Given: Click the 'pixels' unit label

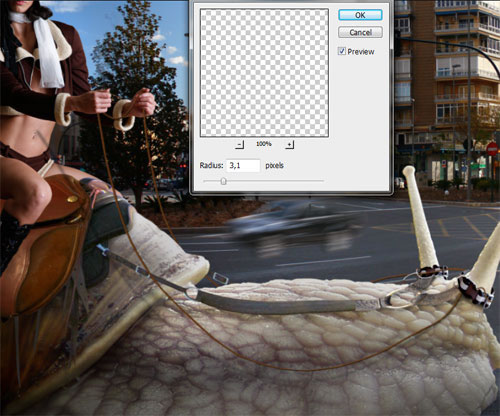Looking at the screenshot, I should [274, 165].
